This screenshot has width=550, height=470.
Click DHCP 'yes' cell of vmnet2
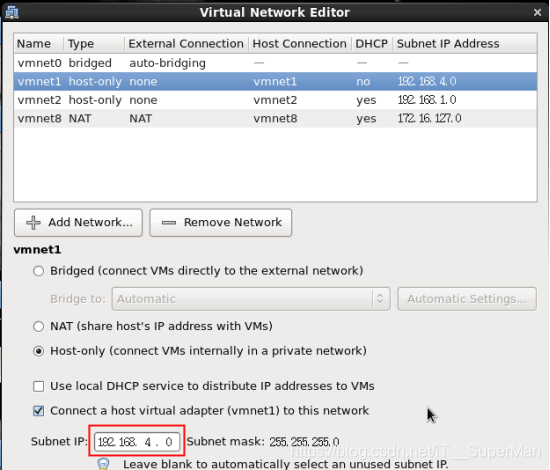[x=366, y=101]
